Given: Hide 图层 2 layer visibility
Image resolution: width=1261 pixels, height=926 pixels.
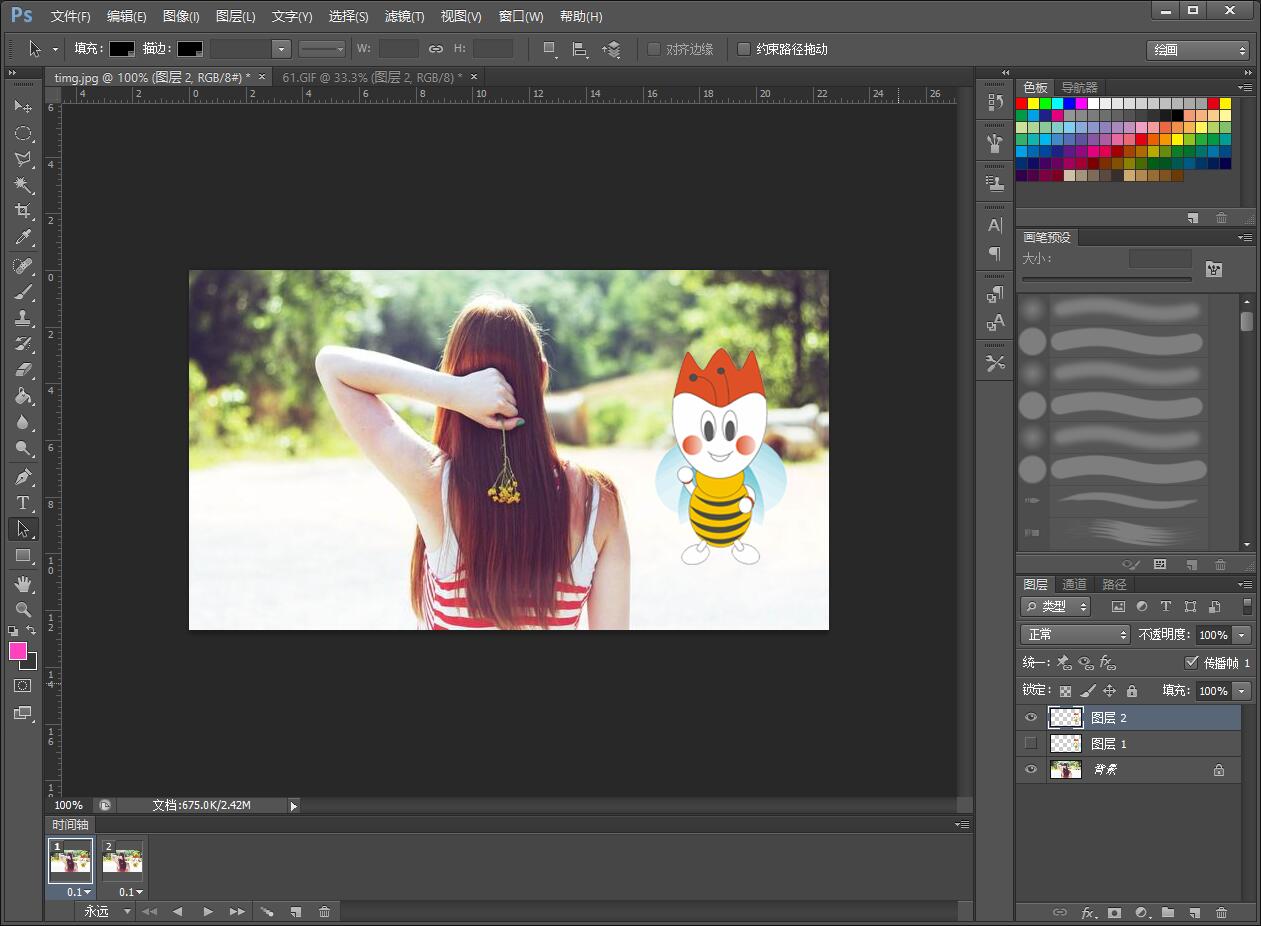Looking at the screenshot, I should [x=1031, y=717].
